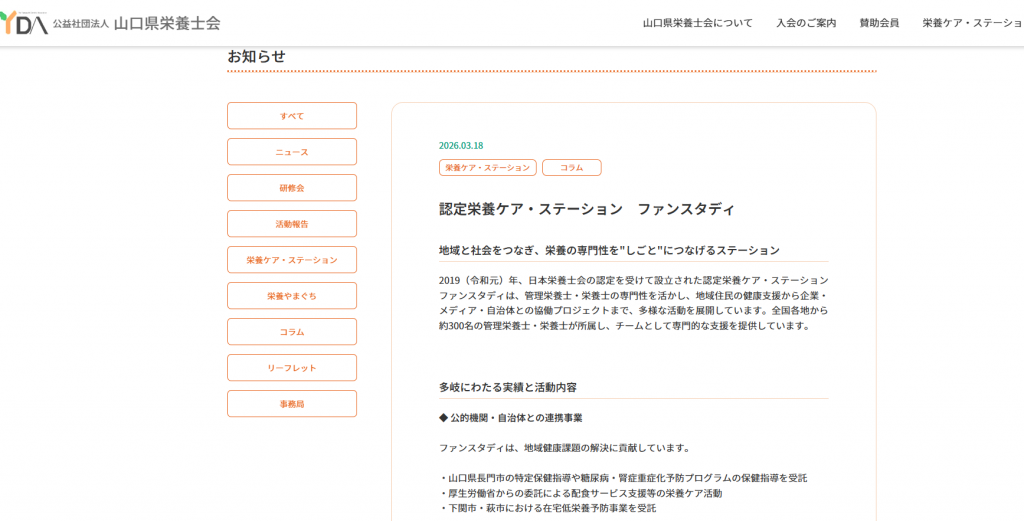Select 賛助会員 in top navigation

pos(879,23)
